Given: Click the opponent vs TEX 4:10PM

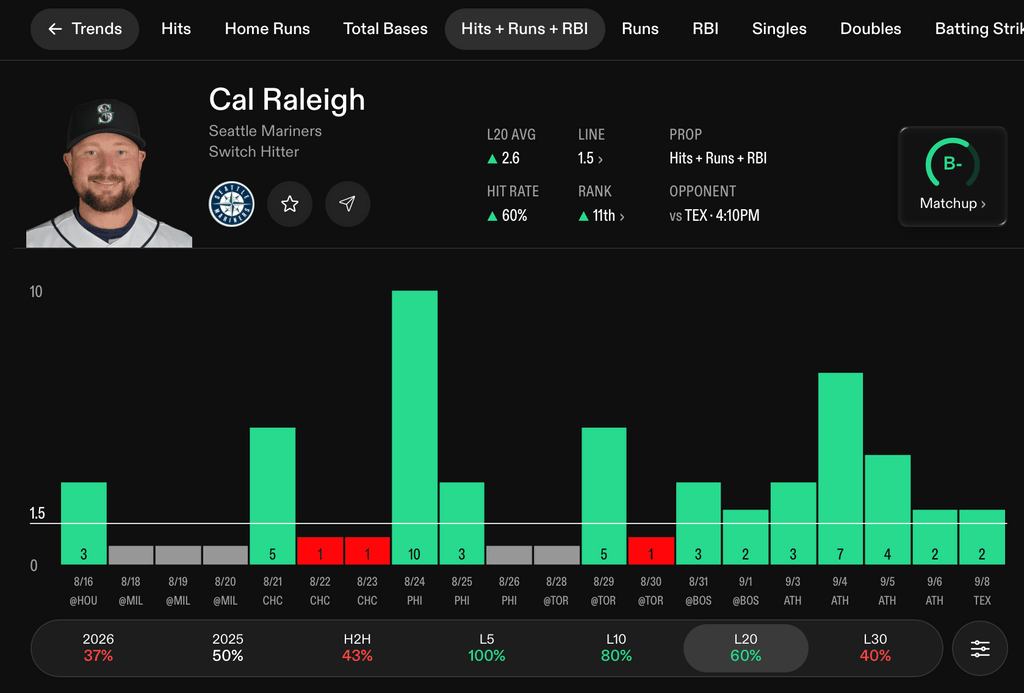Looking at the screenshot, I should coord(714,216).
